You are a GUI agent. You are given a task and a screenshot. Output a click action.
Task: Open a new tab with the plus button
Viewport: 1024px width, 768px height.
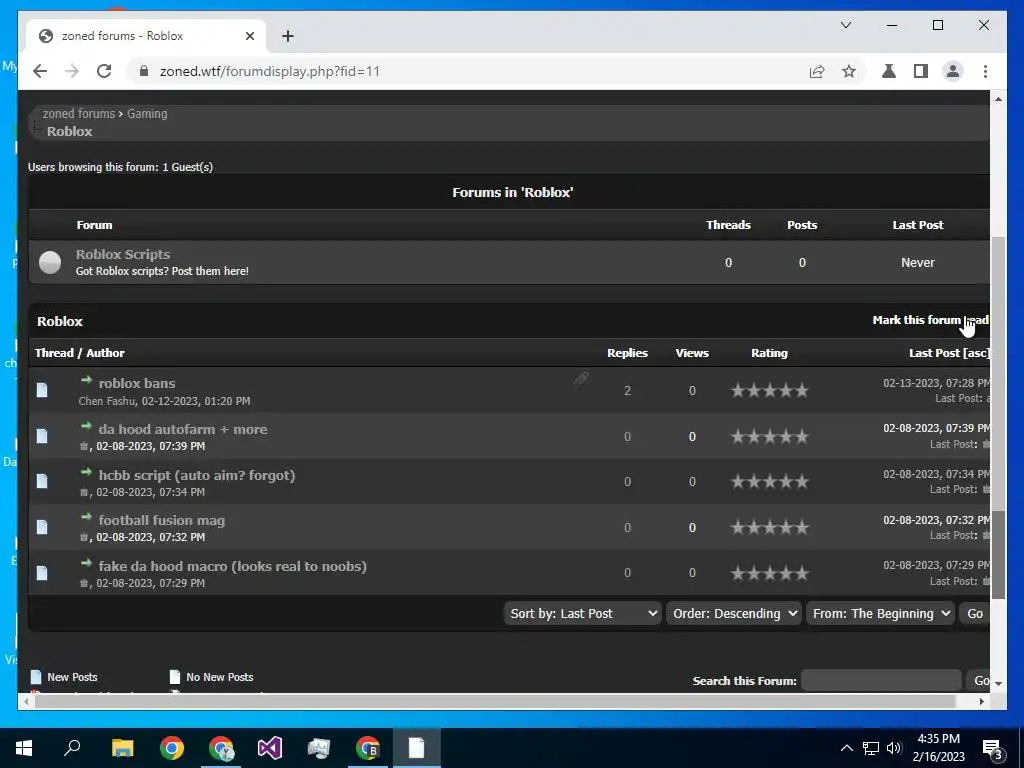(x=288, y=36)
